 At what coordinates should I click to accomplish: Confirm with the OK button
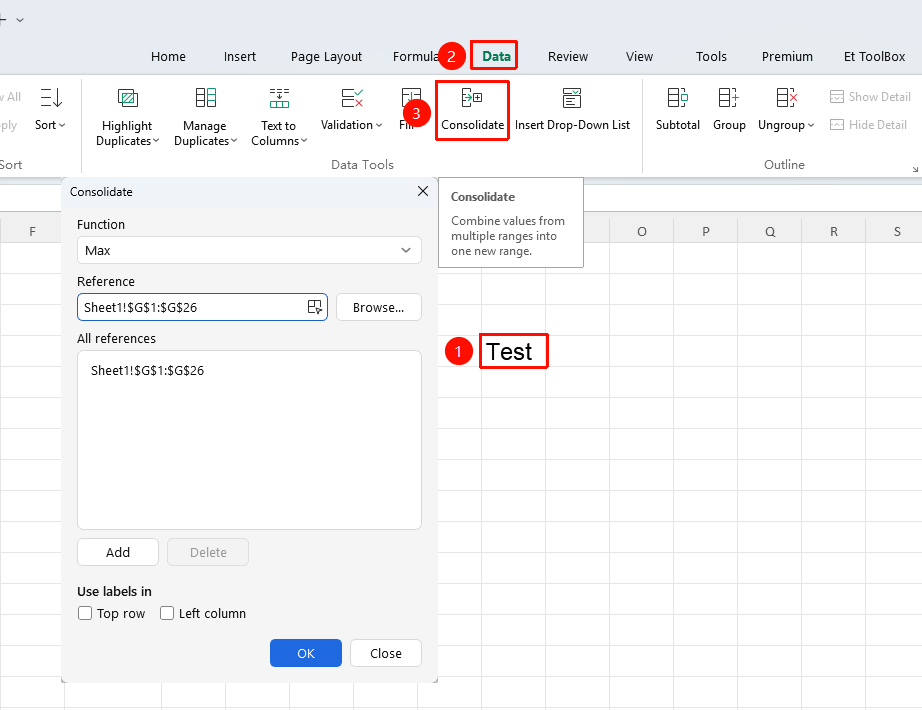[x=306, y=653]
